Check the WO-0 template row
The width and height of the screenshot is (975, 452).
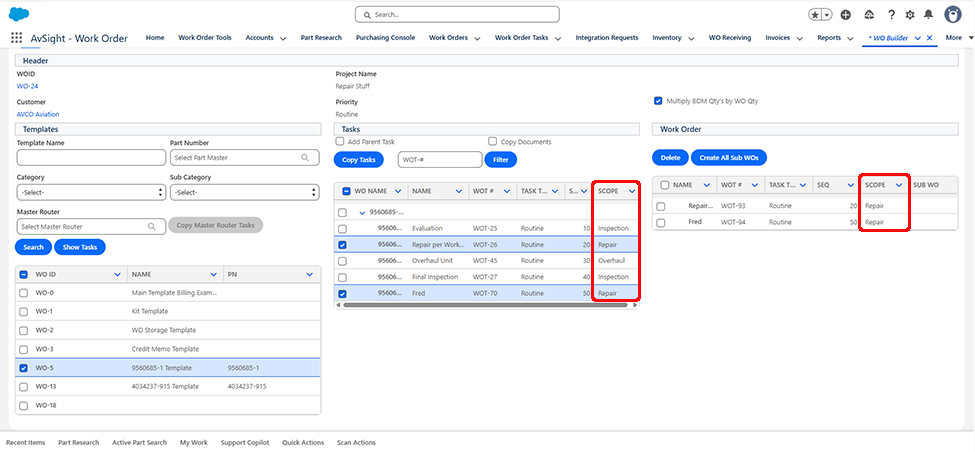24,293
